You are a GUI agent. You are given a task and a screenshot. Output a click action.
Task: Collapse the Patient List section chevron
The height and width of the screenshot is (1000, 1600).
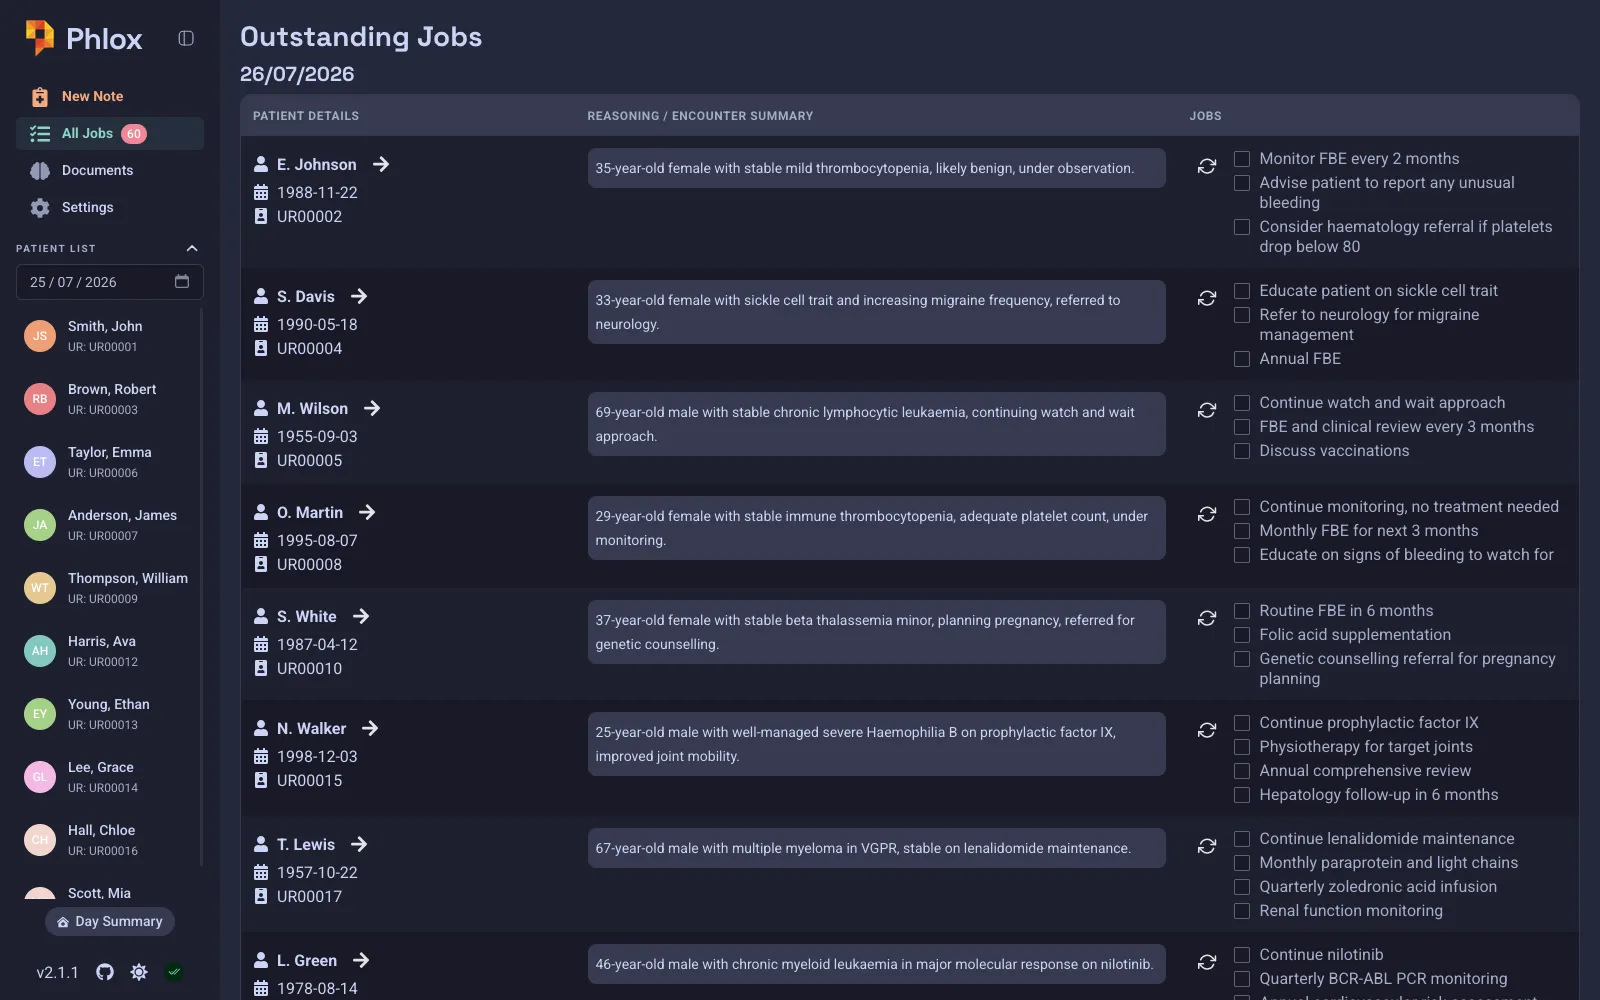[192, 248]
